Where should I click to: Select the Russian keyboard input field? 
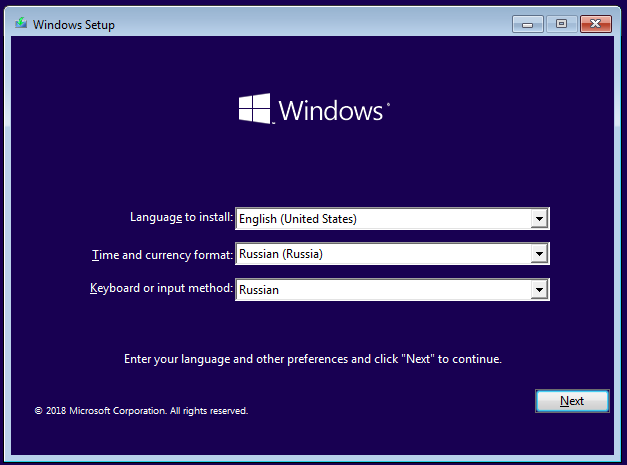point(392,289)
